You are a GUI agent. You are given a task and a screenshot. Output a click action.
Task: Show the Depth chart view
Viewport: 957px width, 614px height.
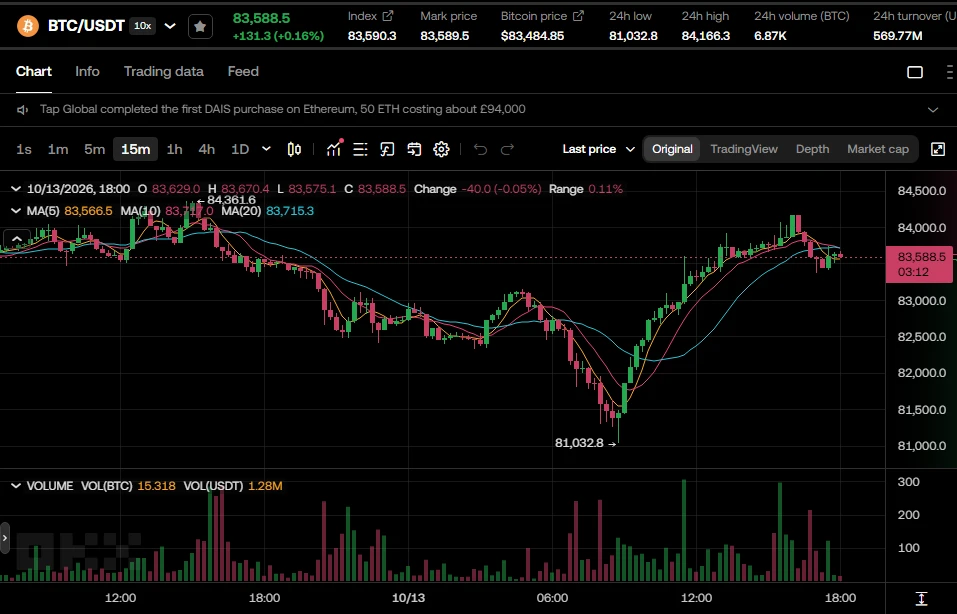click(812, 149)
